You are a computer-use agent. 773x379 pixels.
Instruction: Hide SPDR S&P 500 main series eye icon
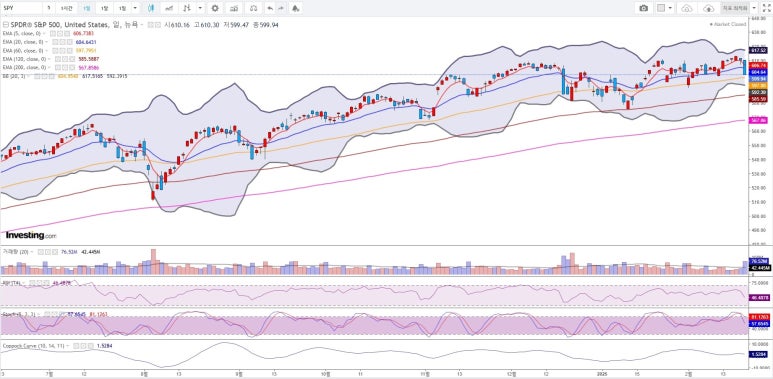click(x=150, y=25)
